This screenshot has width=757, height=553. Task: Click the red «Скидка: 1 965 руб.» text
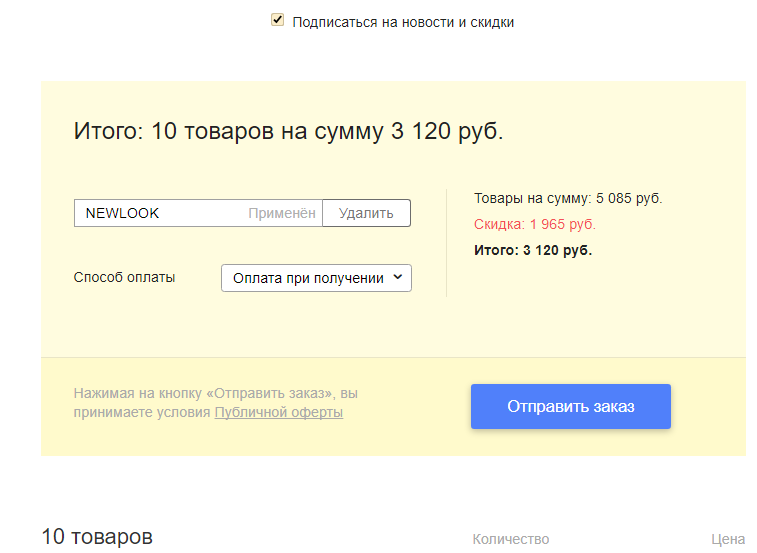point(534,224)
